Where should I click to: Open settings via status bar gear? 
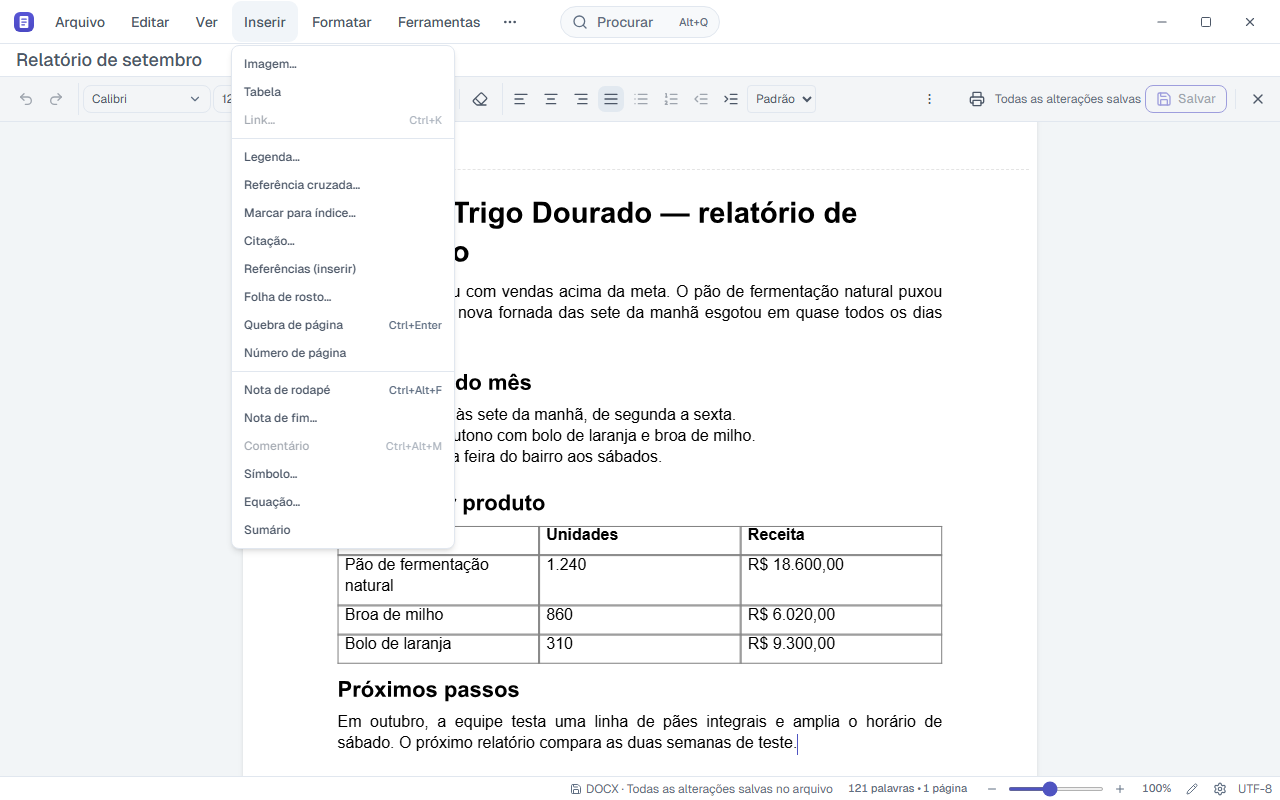pyautogui.click(x=1220, y=789)
